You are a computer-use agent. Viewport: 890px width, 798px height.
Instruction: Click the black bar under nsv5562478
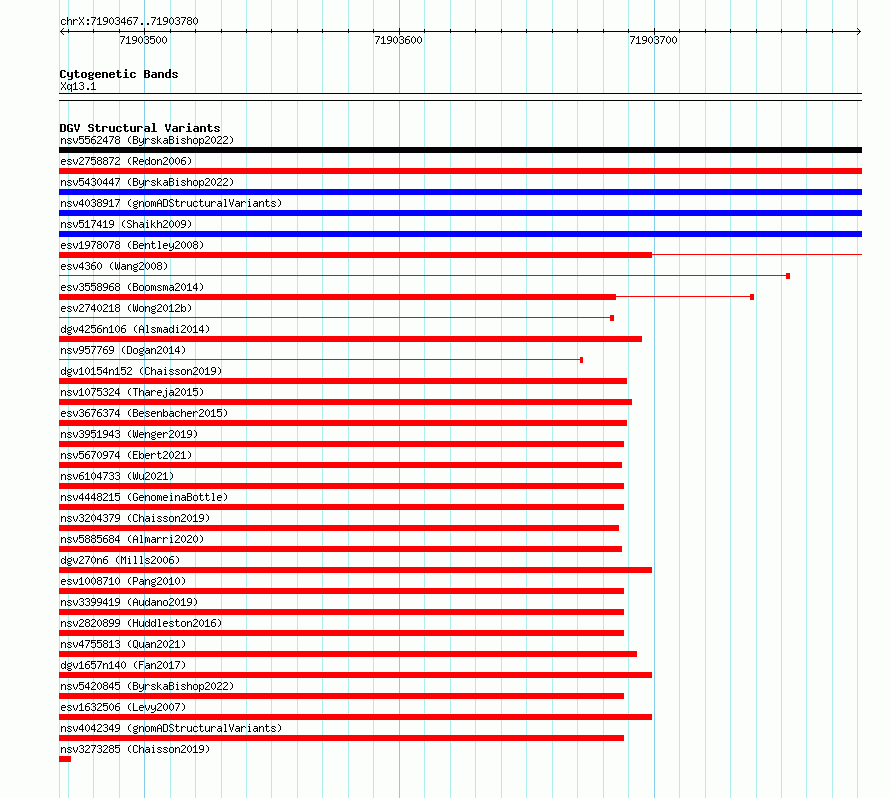[460, 150]
